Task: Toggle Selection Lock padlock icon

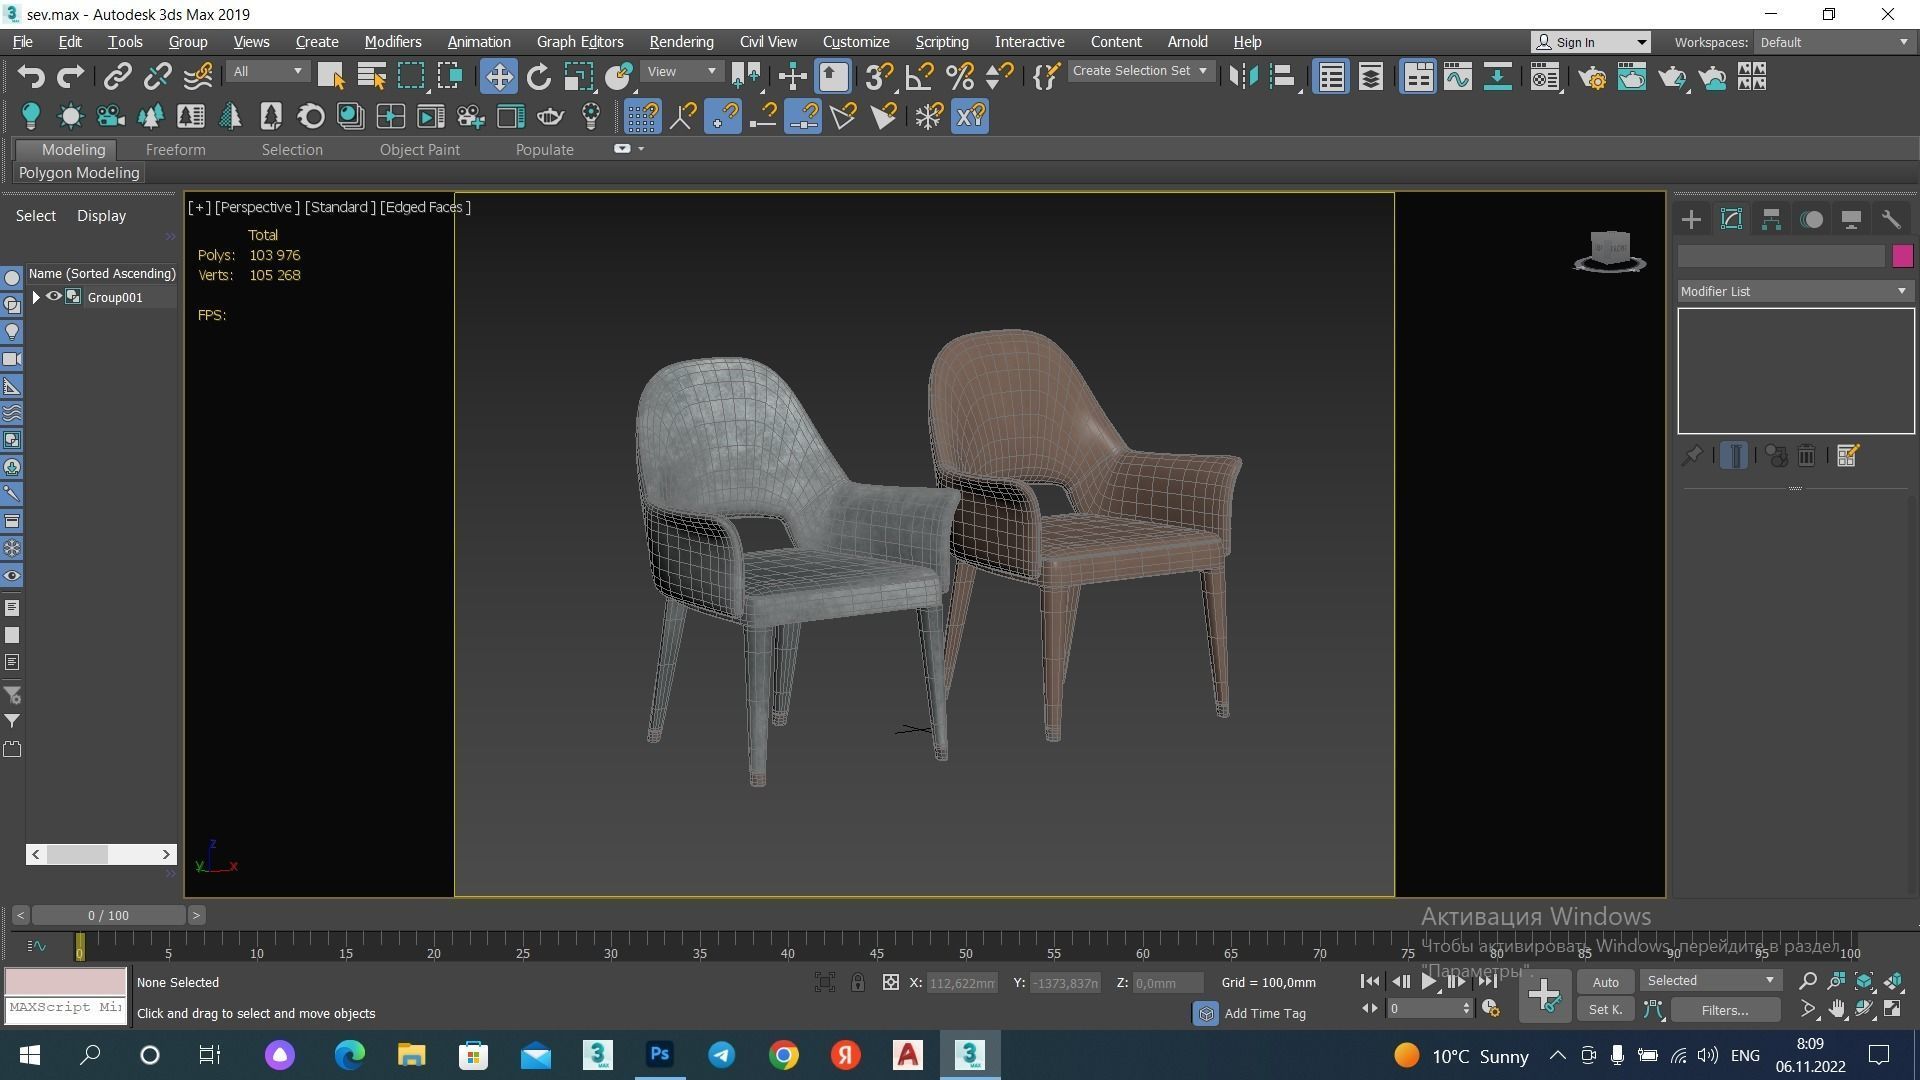Action: [858, 982]
